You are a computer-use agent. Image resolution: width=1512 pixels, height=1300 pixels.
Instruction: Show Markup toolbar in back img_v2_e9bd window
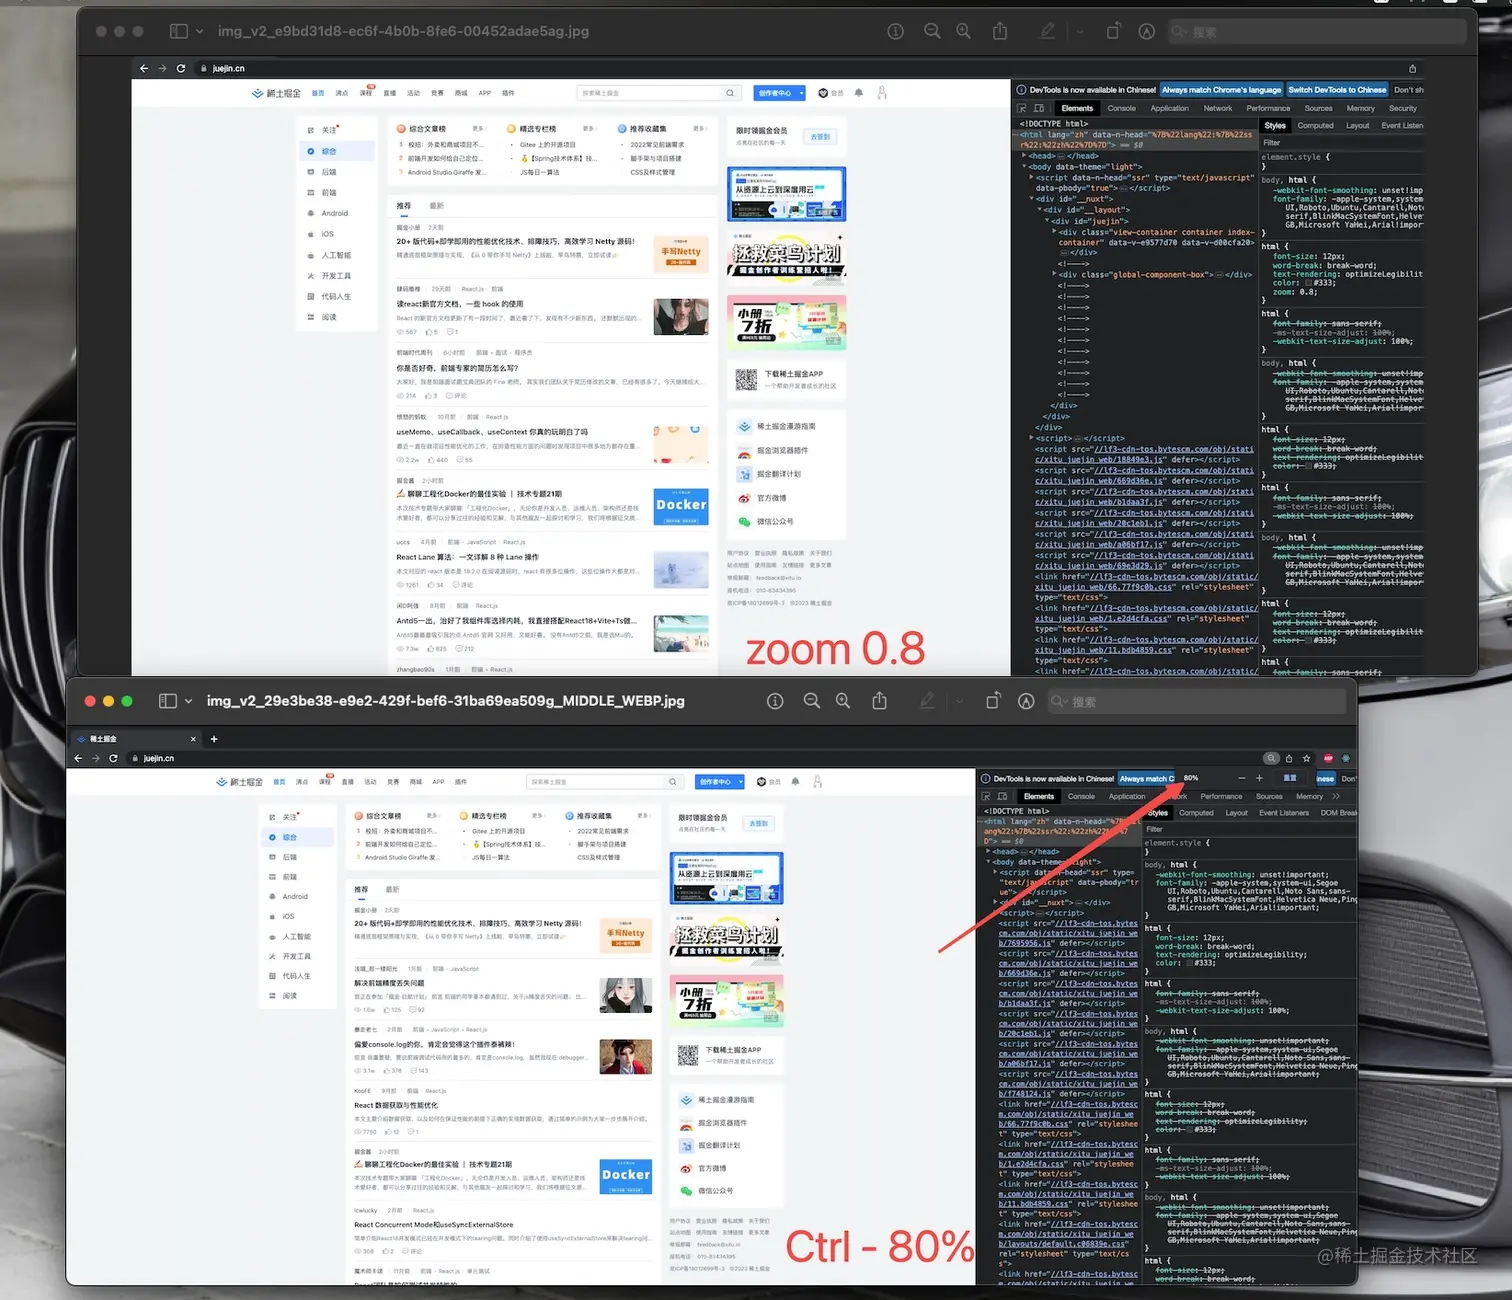[x=1147, y=31]
